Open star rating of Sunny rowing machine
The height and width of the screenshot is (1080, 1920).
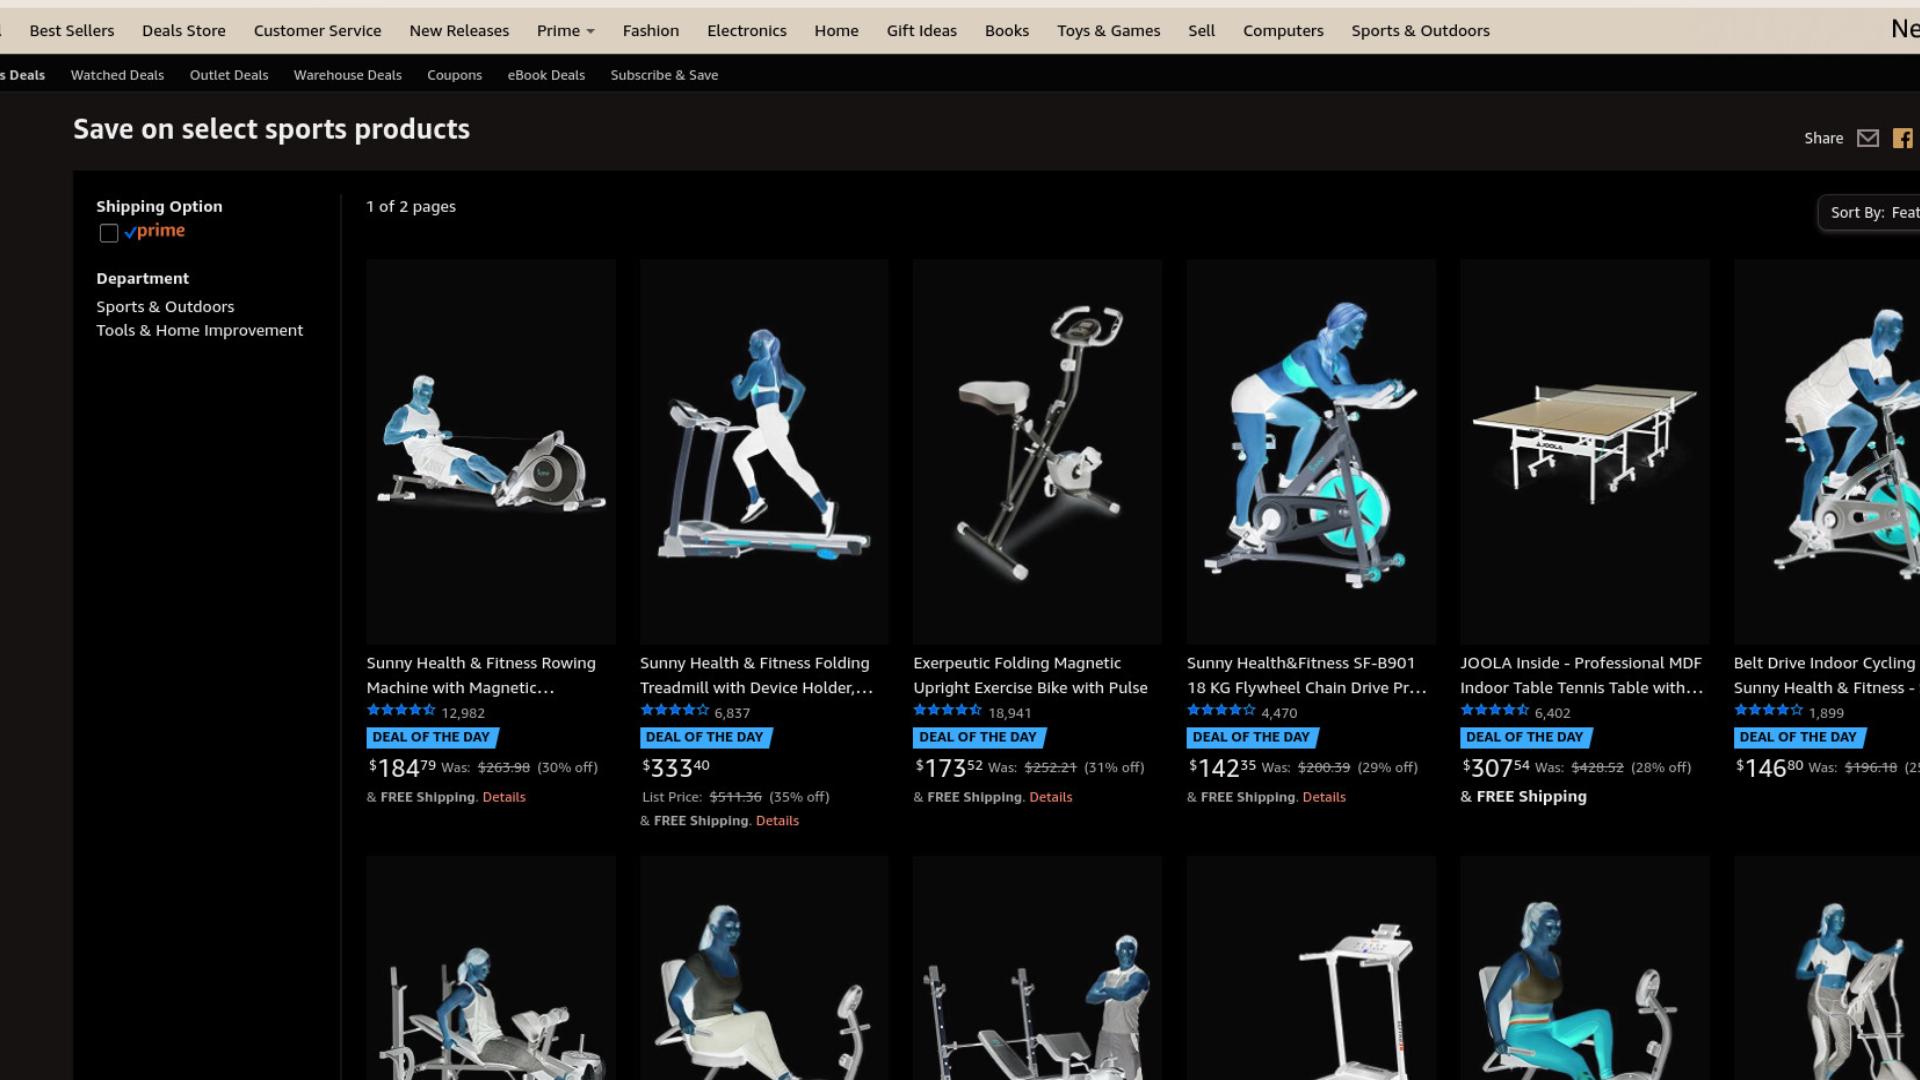point(401,711)
